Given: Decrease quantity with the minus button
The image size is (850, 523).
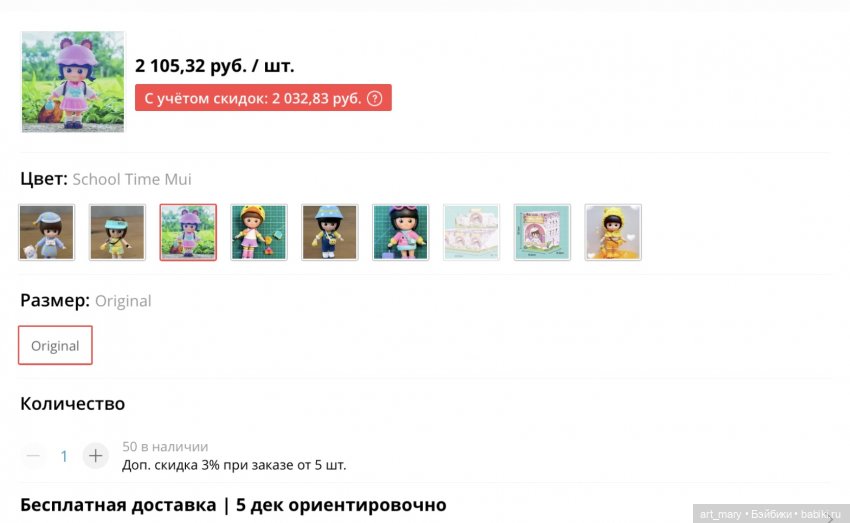Looking at the screenshot, I should coord(34,456).
